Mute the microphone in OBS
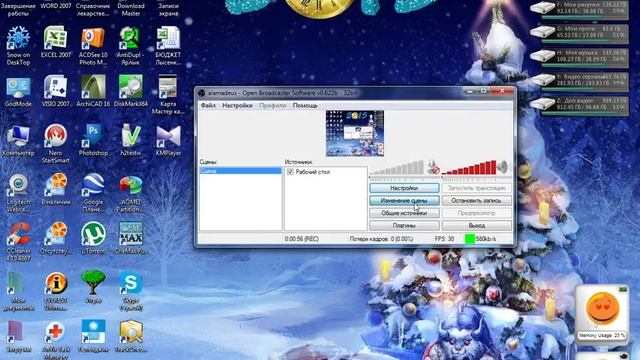640x360 pixels. [x=433, y=167]
